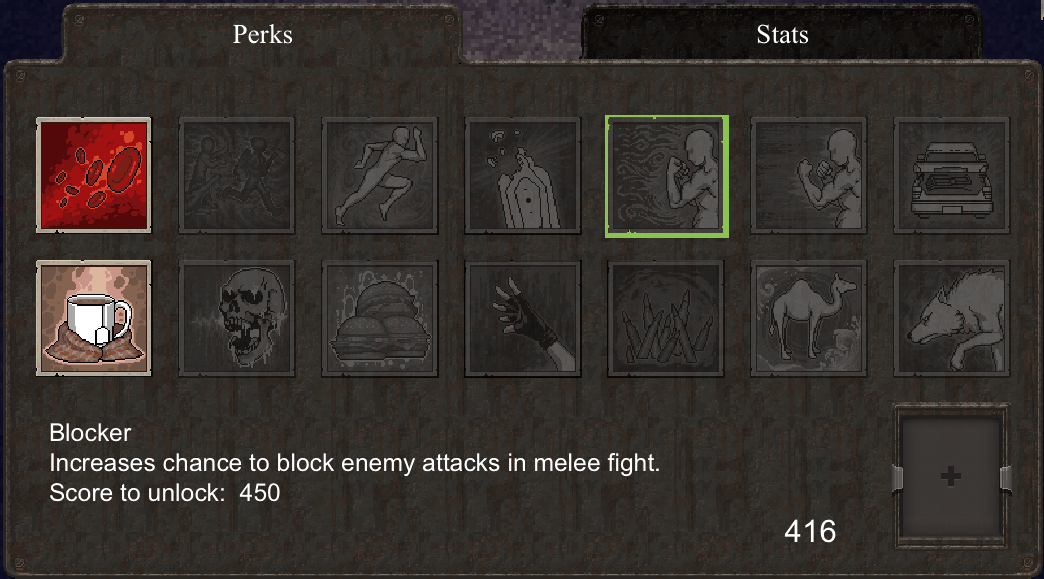Pick the camel perk icon
Screen dimensions: 1044x579
[x=808, y=318]
